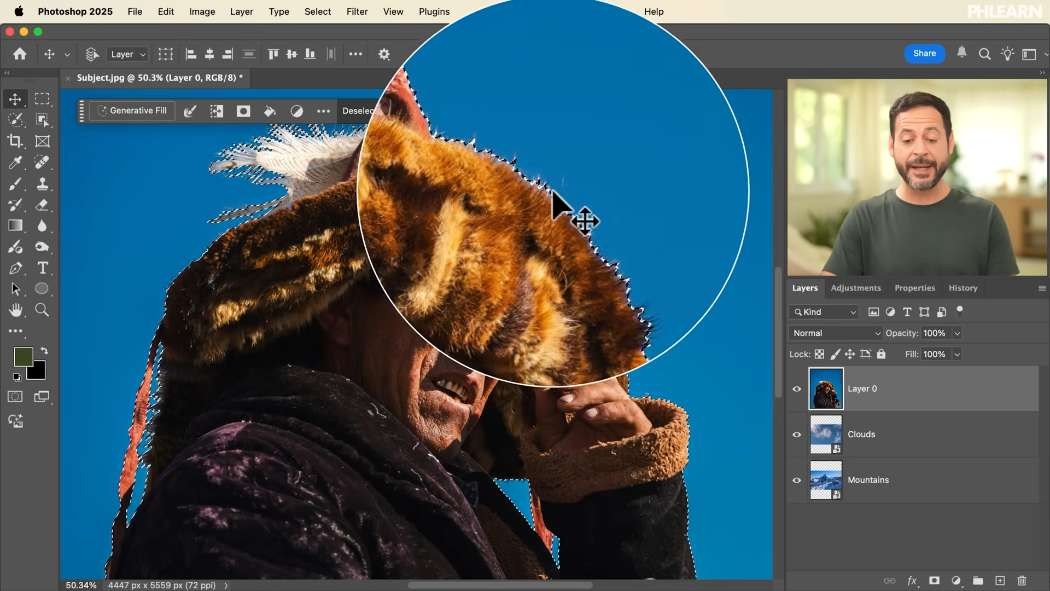Select the Pen tool
This screenshot has width=1050, height=591.
(x=15, y=268)
